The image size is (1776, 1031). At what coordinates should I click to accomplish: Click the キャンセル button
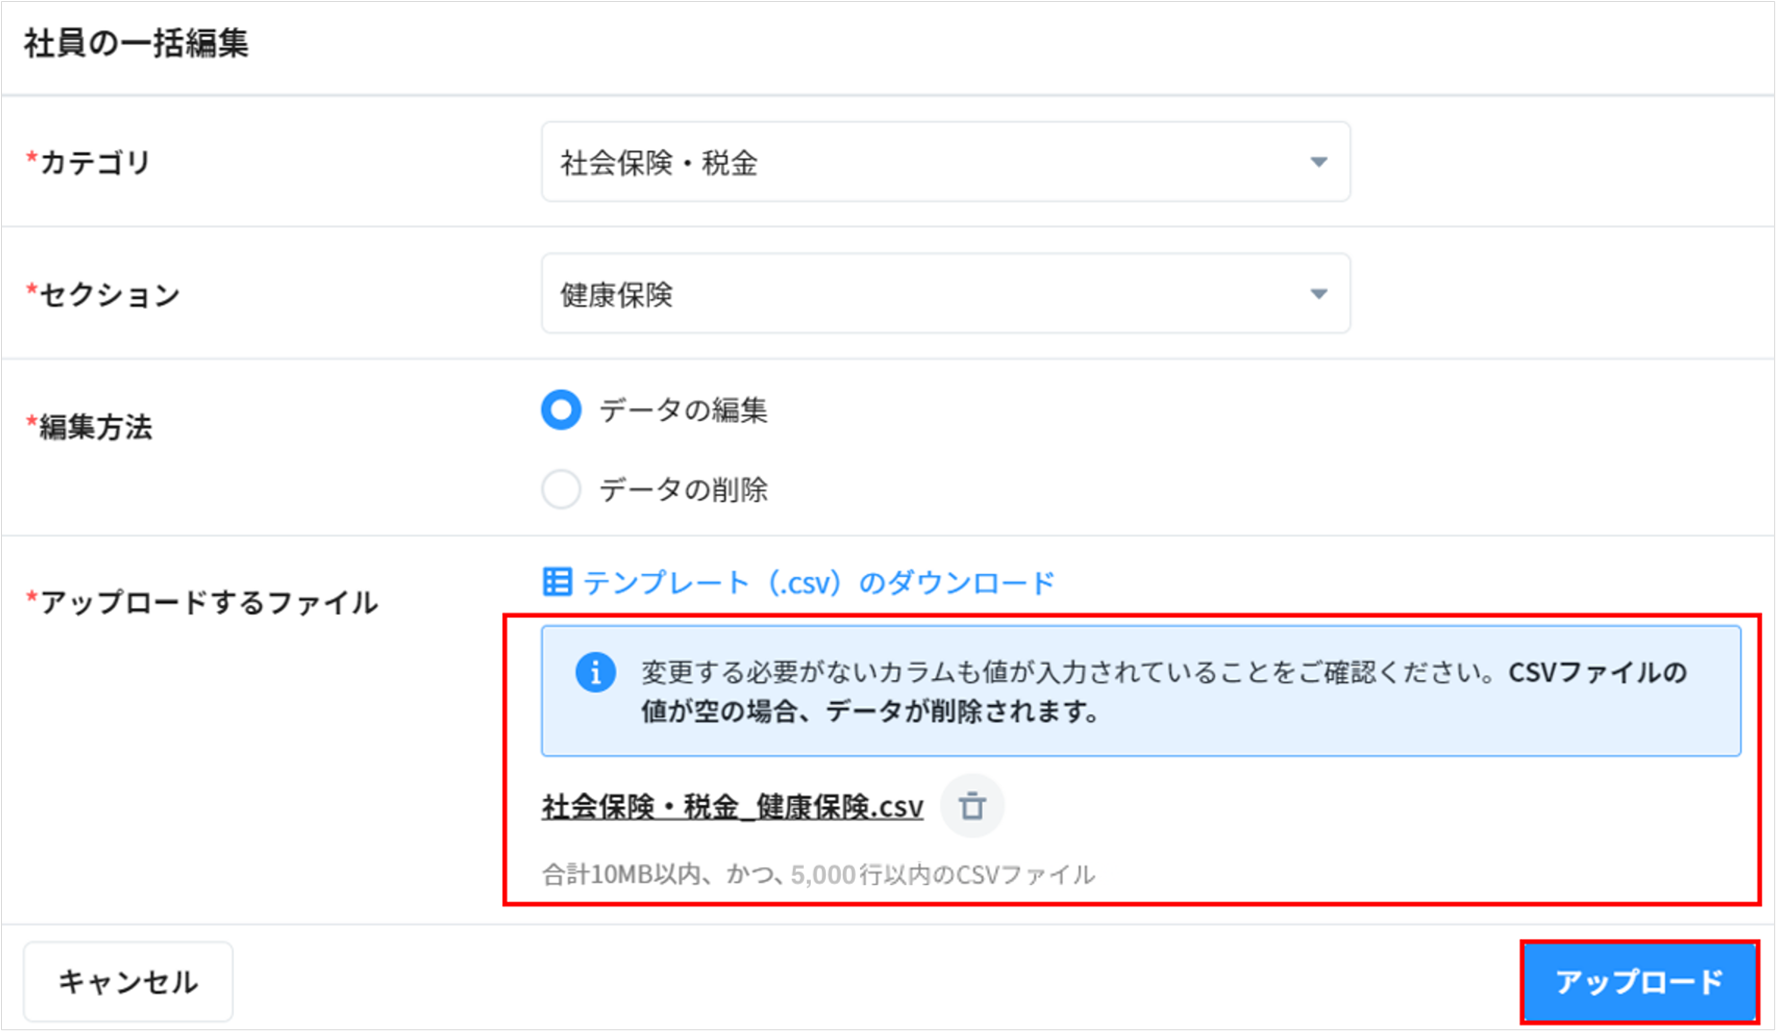click(128, 981)
